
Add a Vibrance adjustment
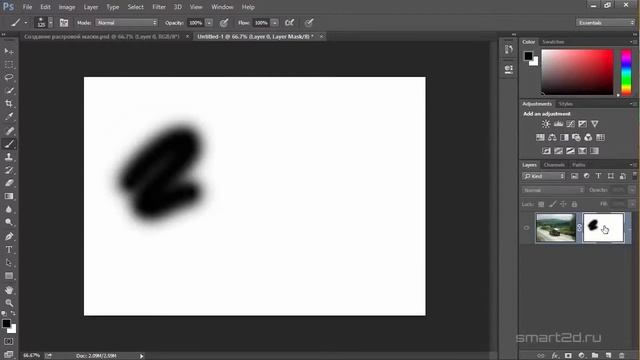tap(595, 124)
